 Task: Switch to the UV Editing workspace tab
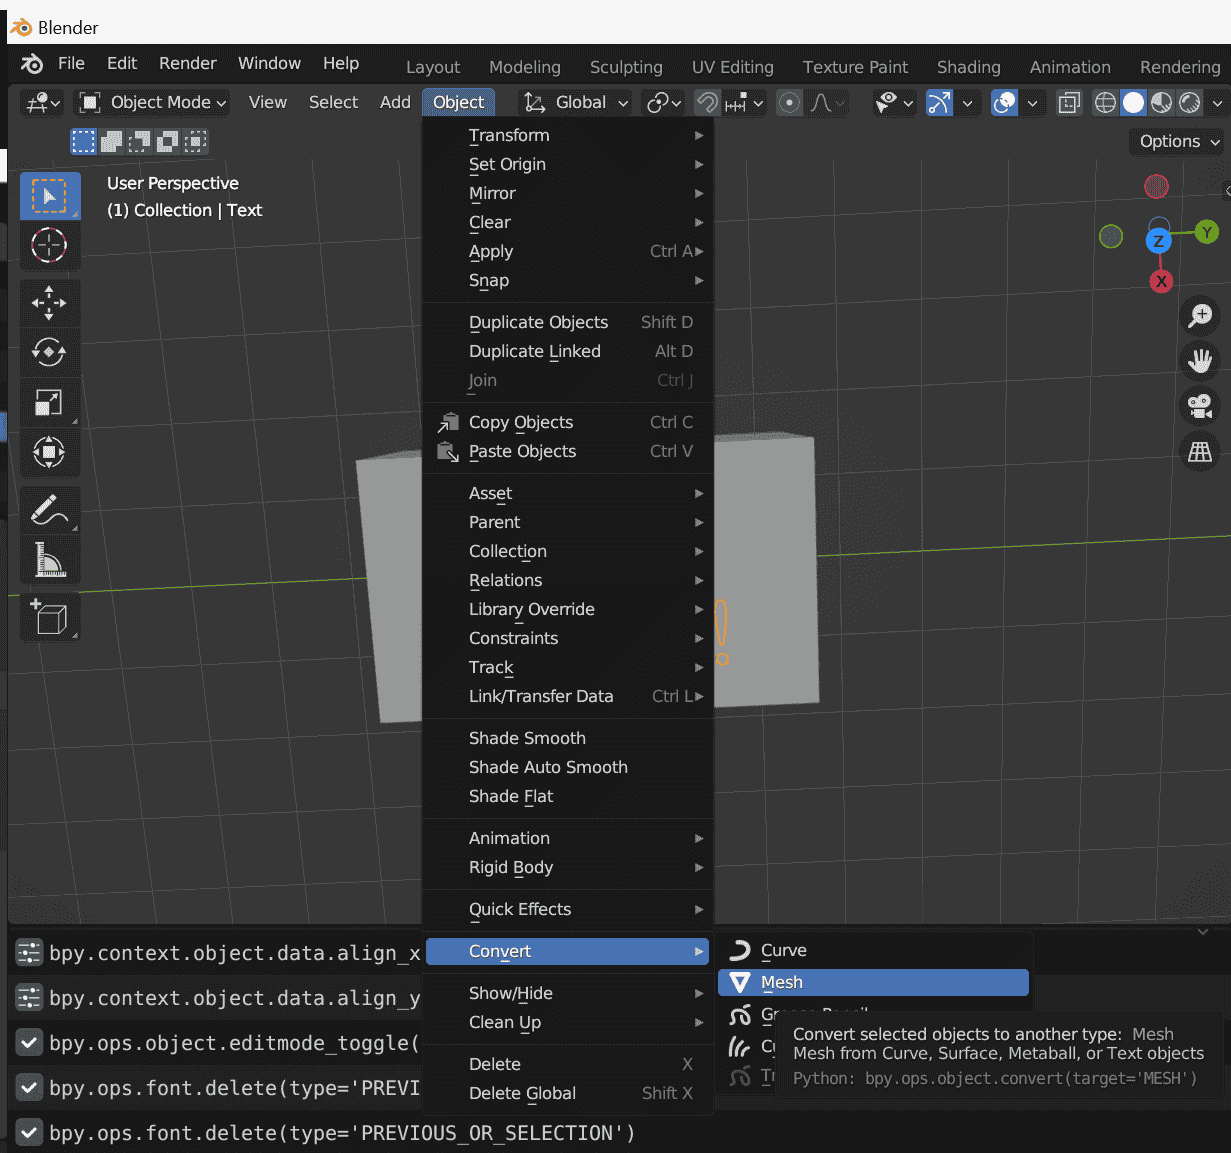[x=733, y=67]
